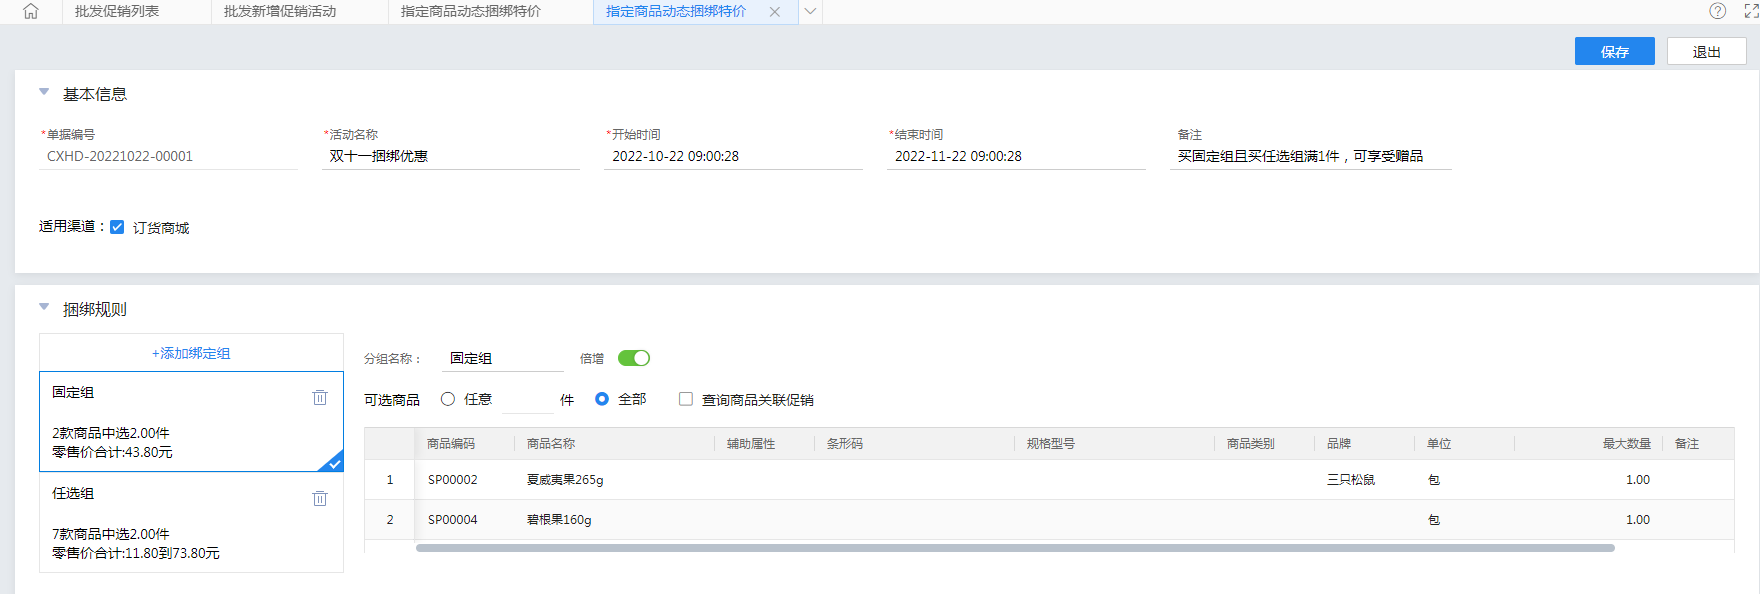Delete the 固定组 bundle group

coord(320,397)
